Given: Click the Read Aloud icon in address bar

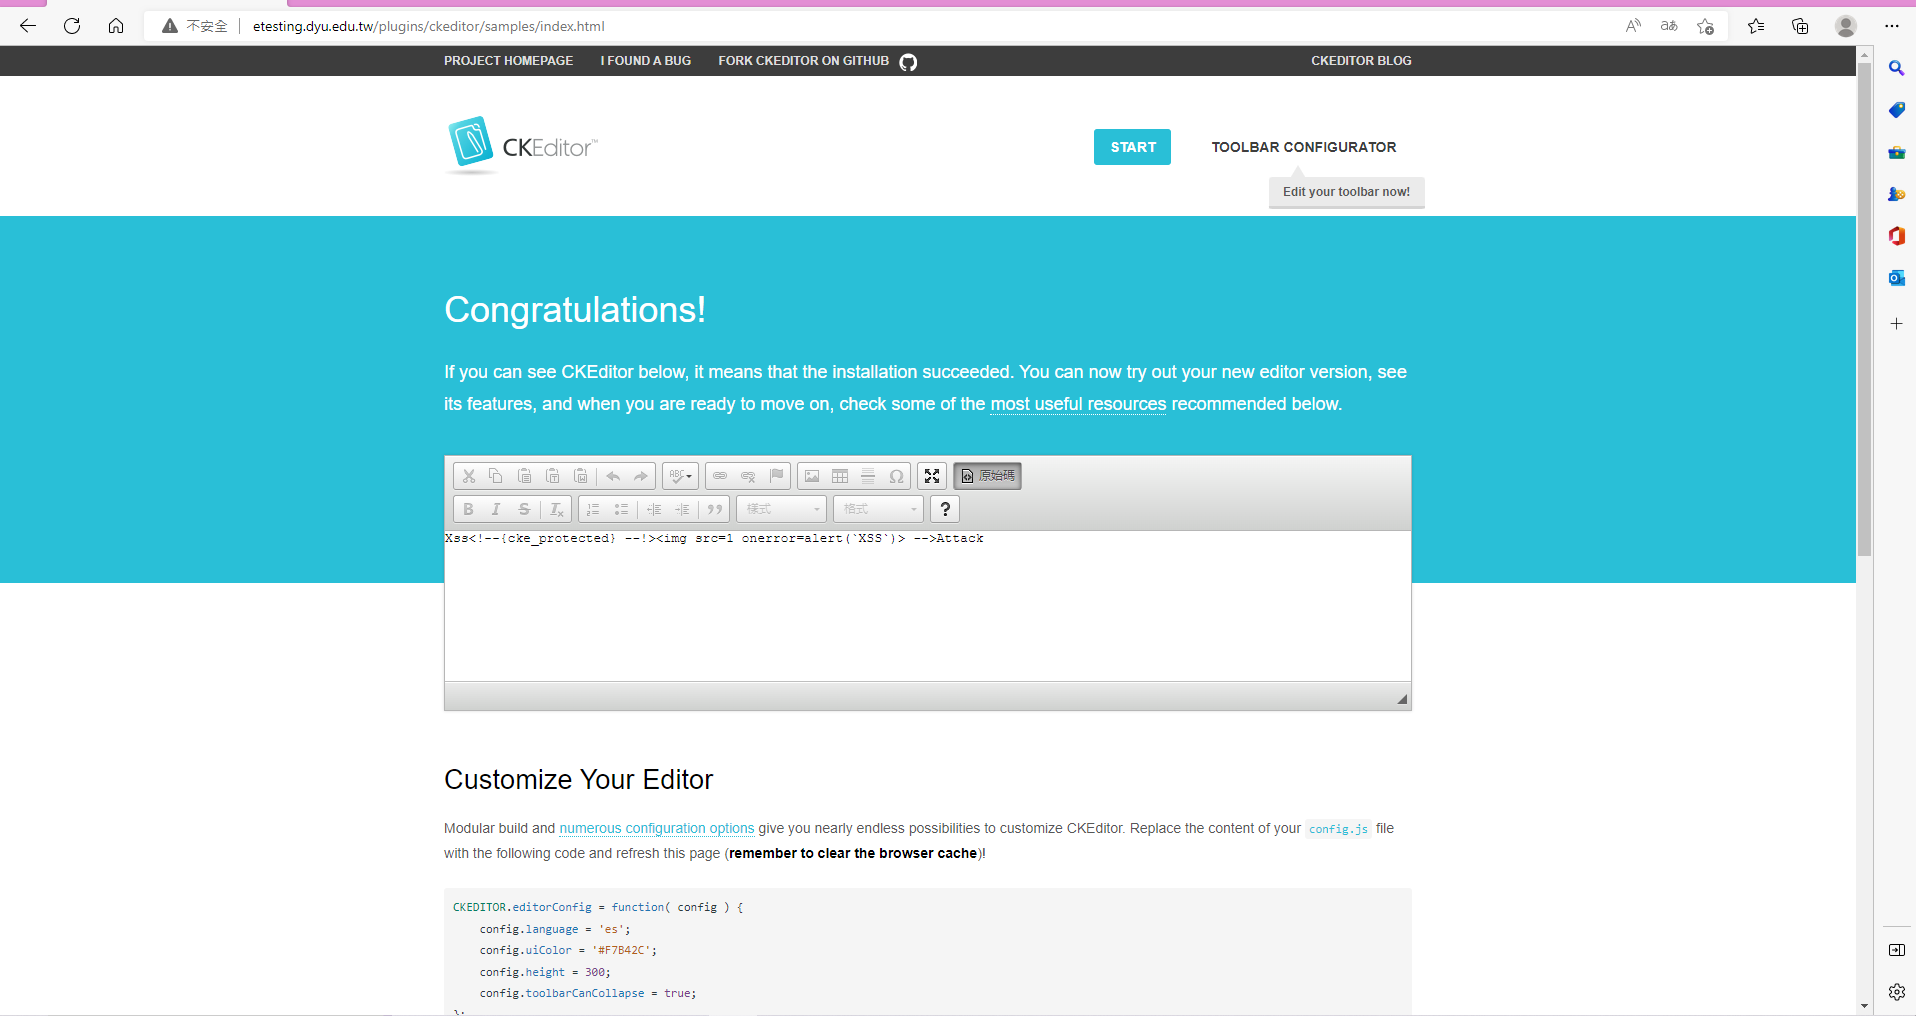Looking at the screenshot, I should pyautogui.click(x=1633, y=26).
